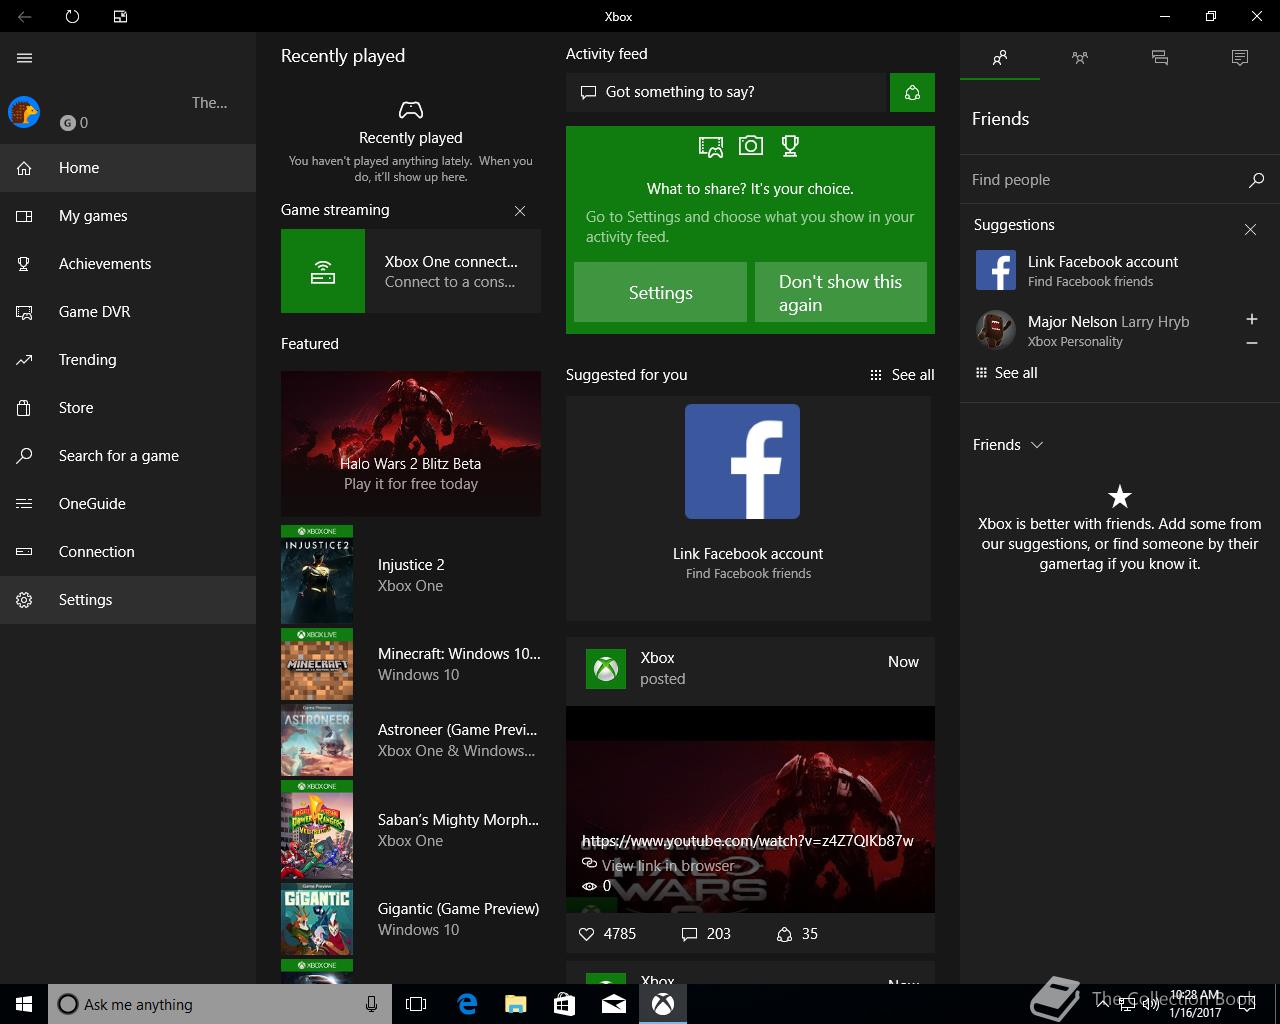Select Gigantic (Game Preview) entry

pos(411,919)
